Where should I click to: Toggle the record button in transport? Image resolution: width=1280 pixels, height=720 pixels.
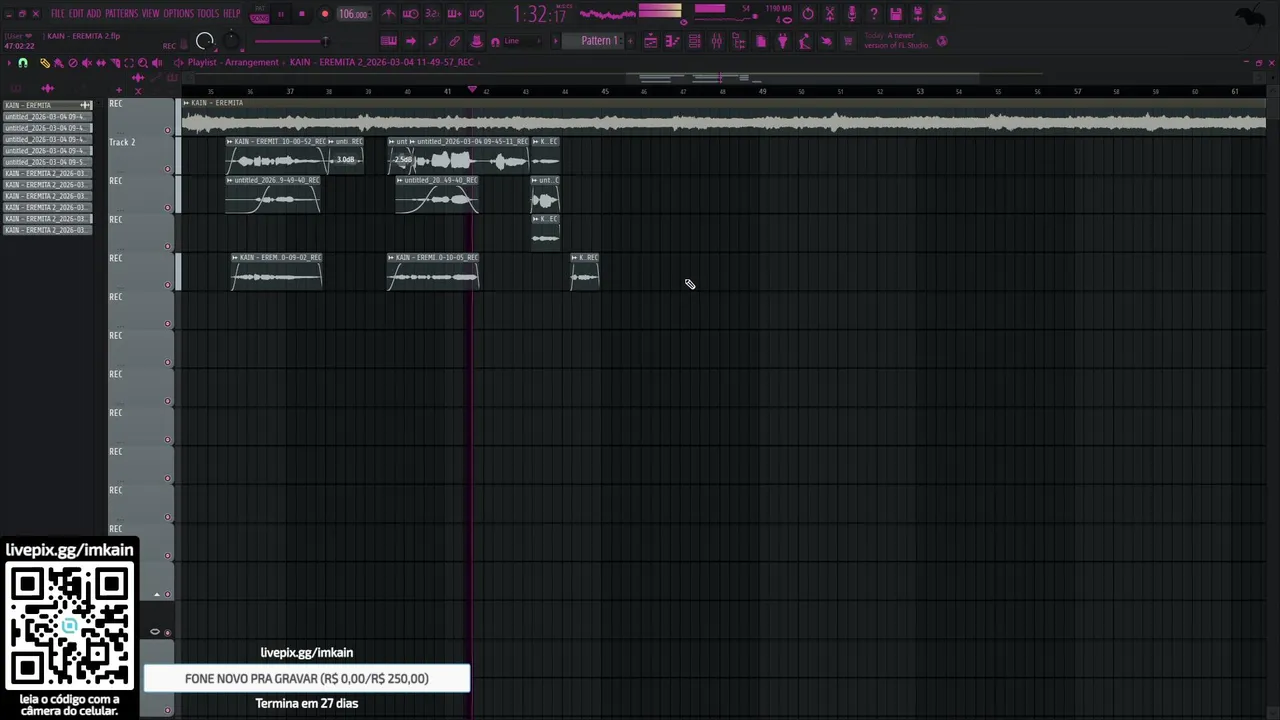tap(325, 14)
